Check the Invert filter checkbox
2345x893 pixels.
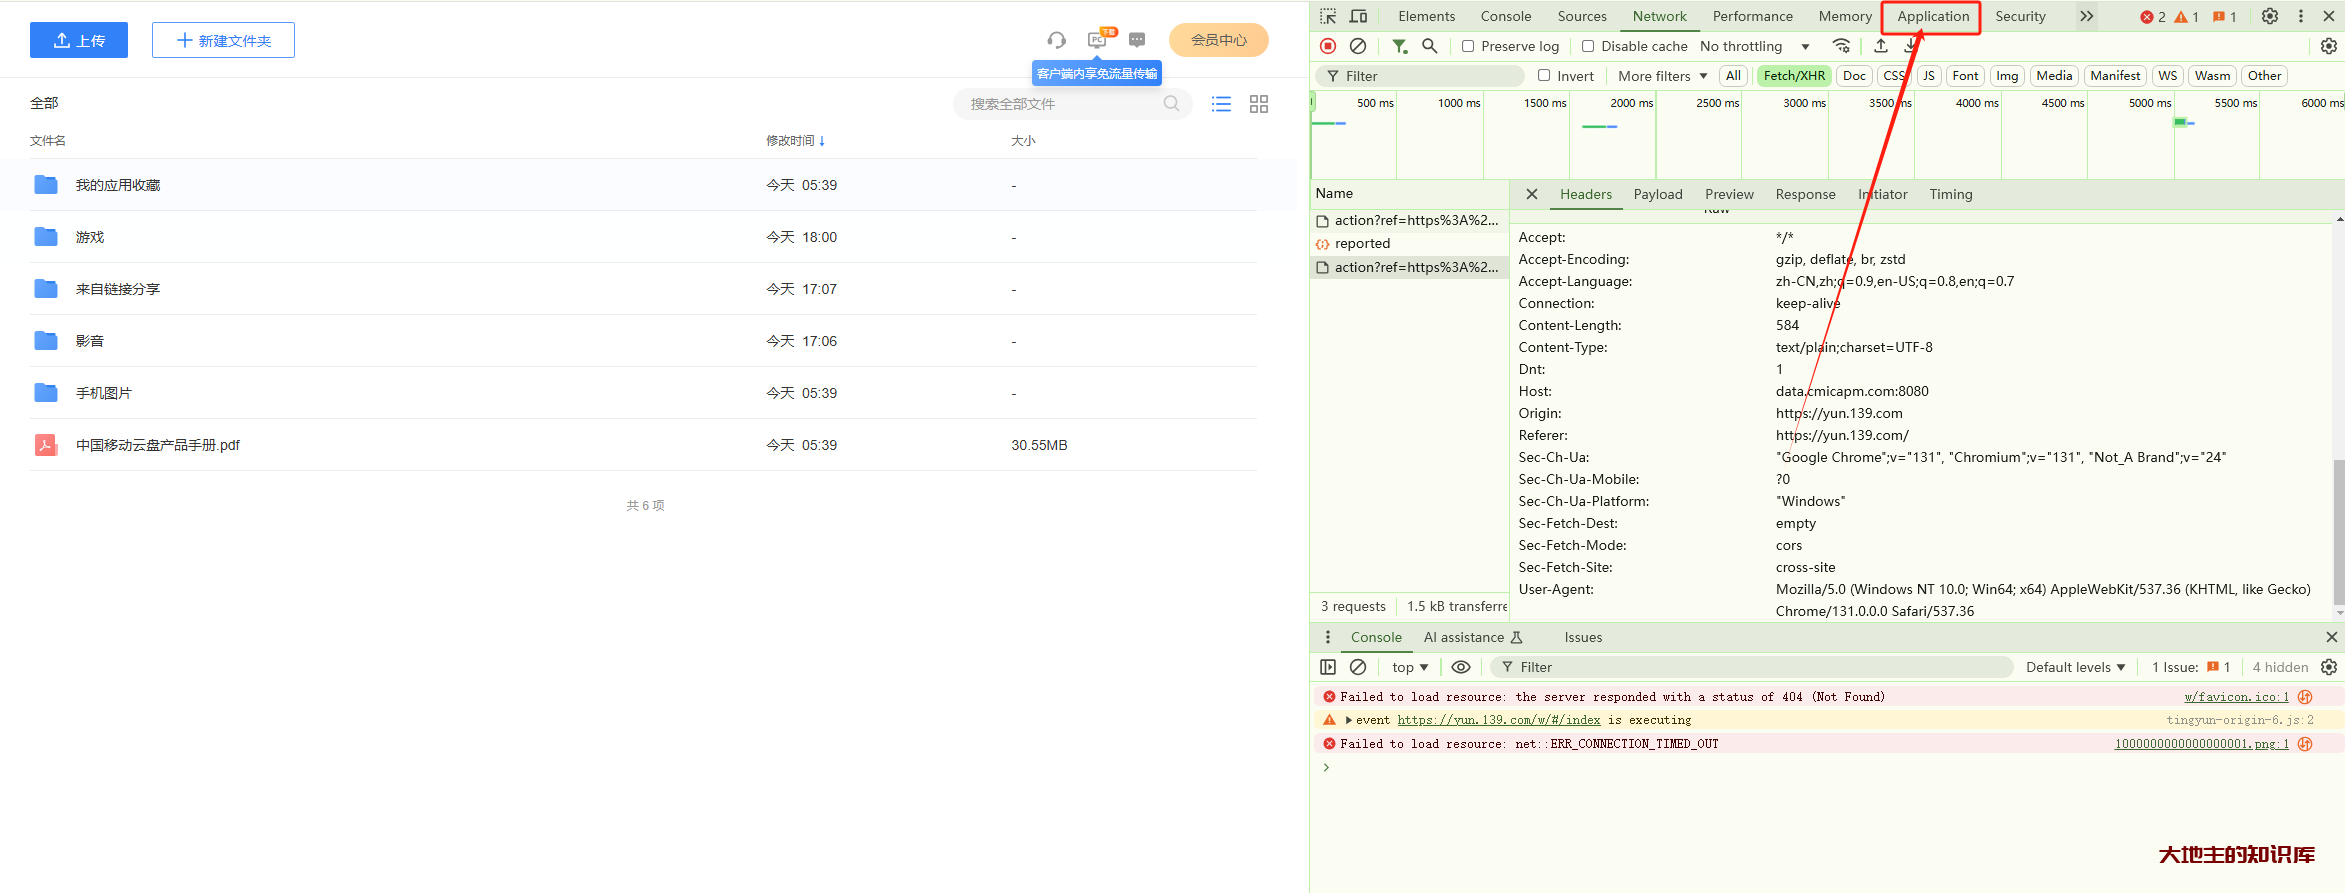(x=1544, y=75)
